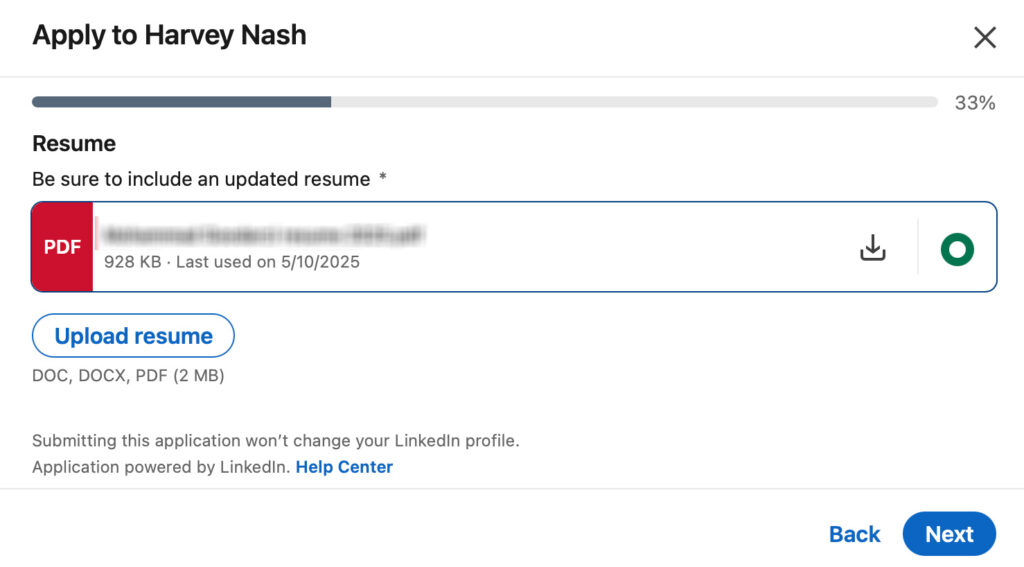Select the resume with the green radio button
The height and width of the screenshot is (567, 1024).
tap(957, 249)
